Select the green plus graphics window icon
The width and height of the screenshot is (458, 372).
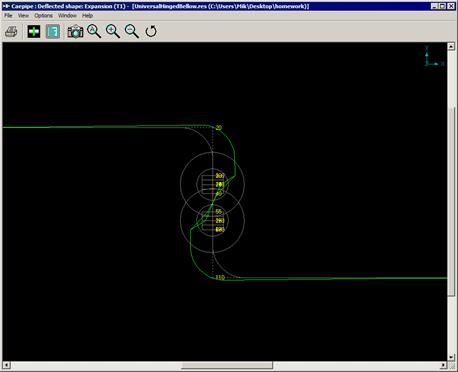[34, 32]
